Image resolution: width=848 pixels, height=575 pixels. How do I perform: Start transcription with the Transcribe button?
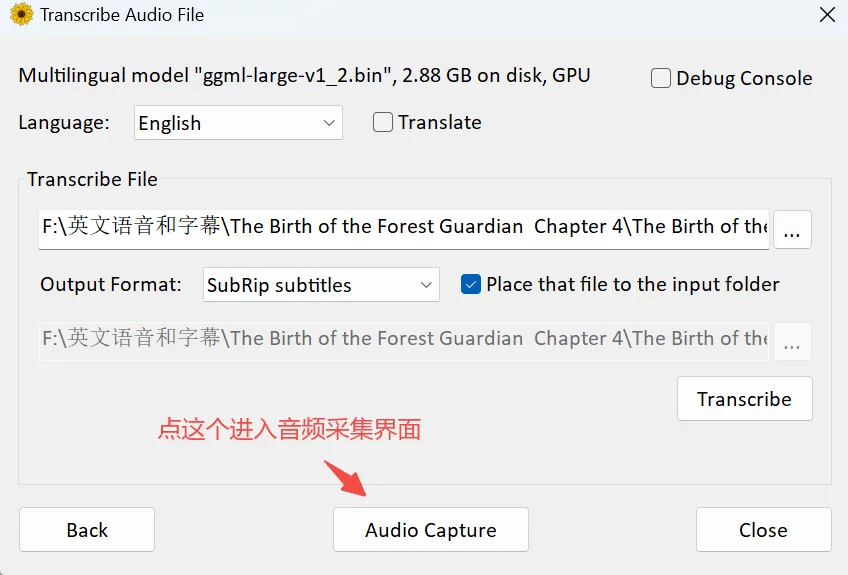pos(744,399)
